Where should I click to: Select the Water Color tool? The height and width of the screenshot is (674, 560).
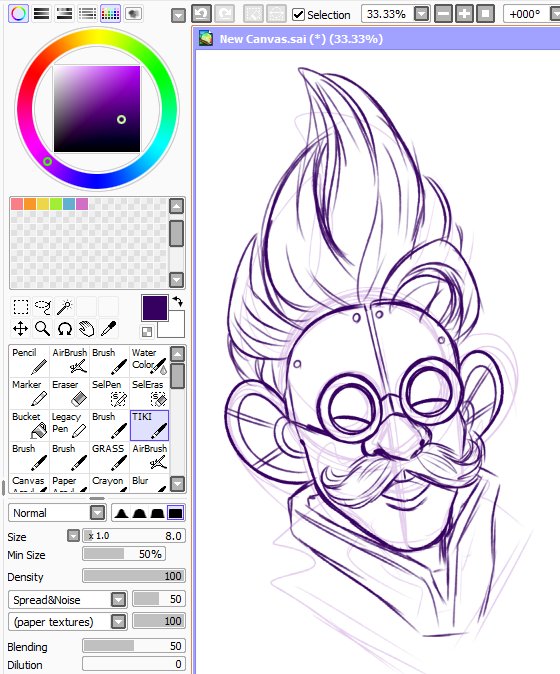click(x=149, y=362)
